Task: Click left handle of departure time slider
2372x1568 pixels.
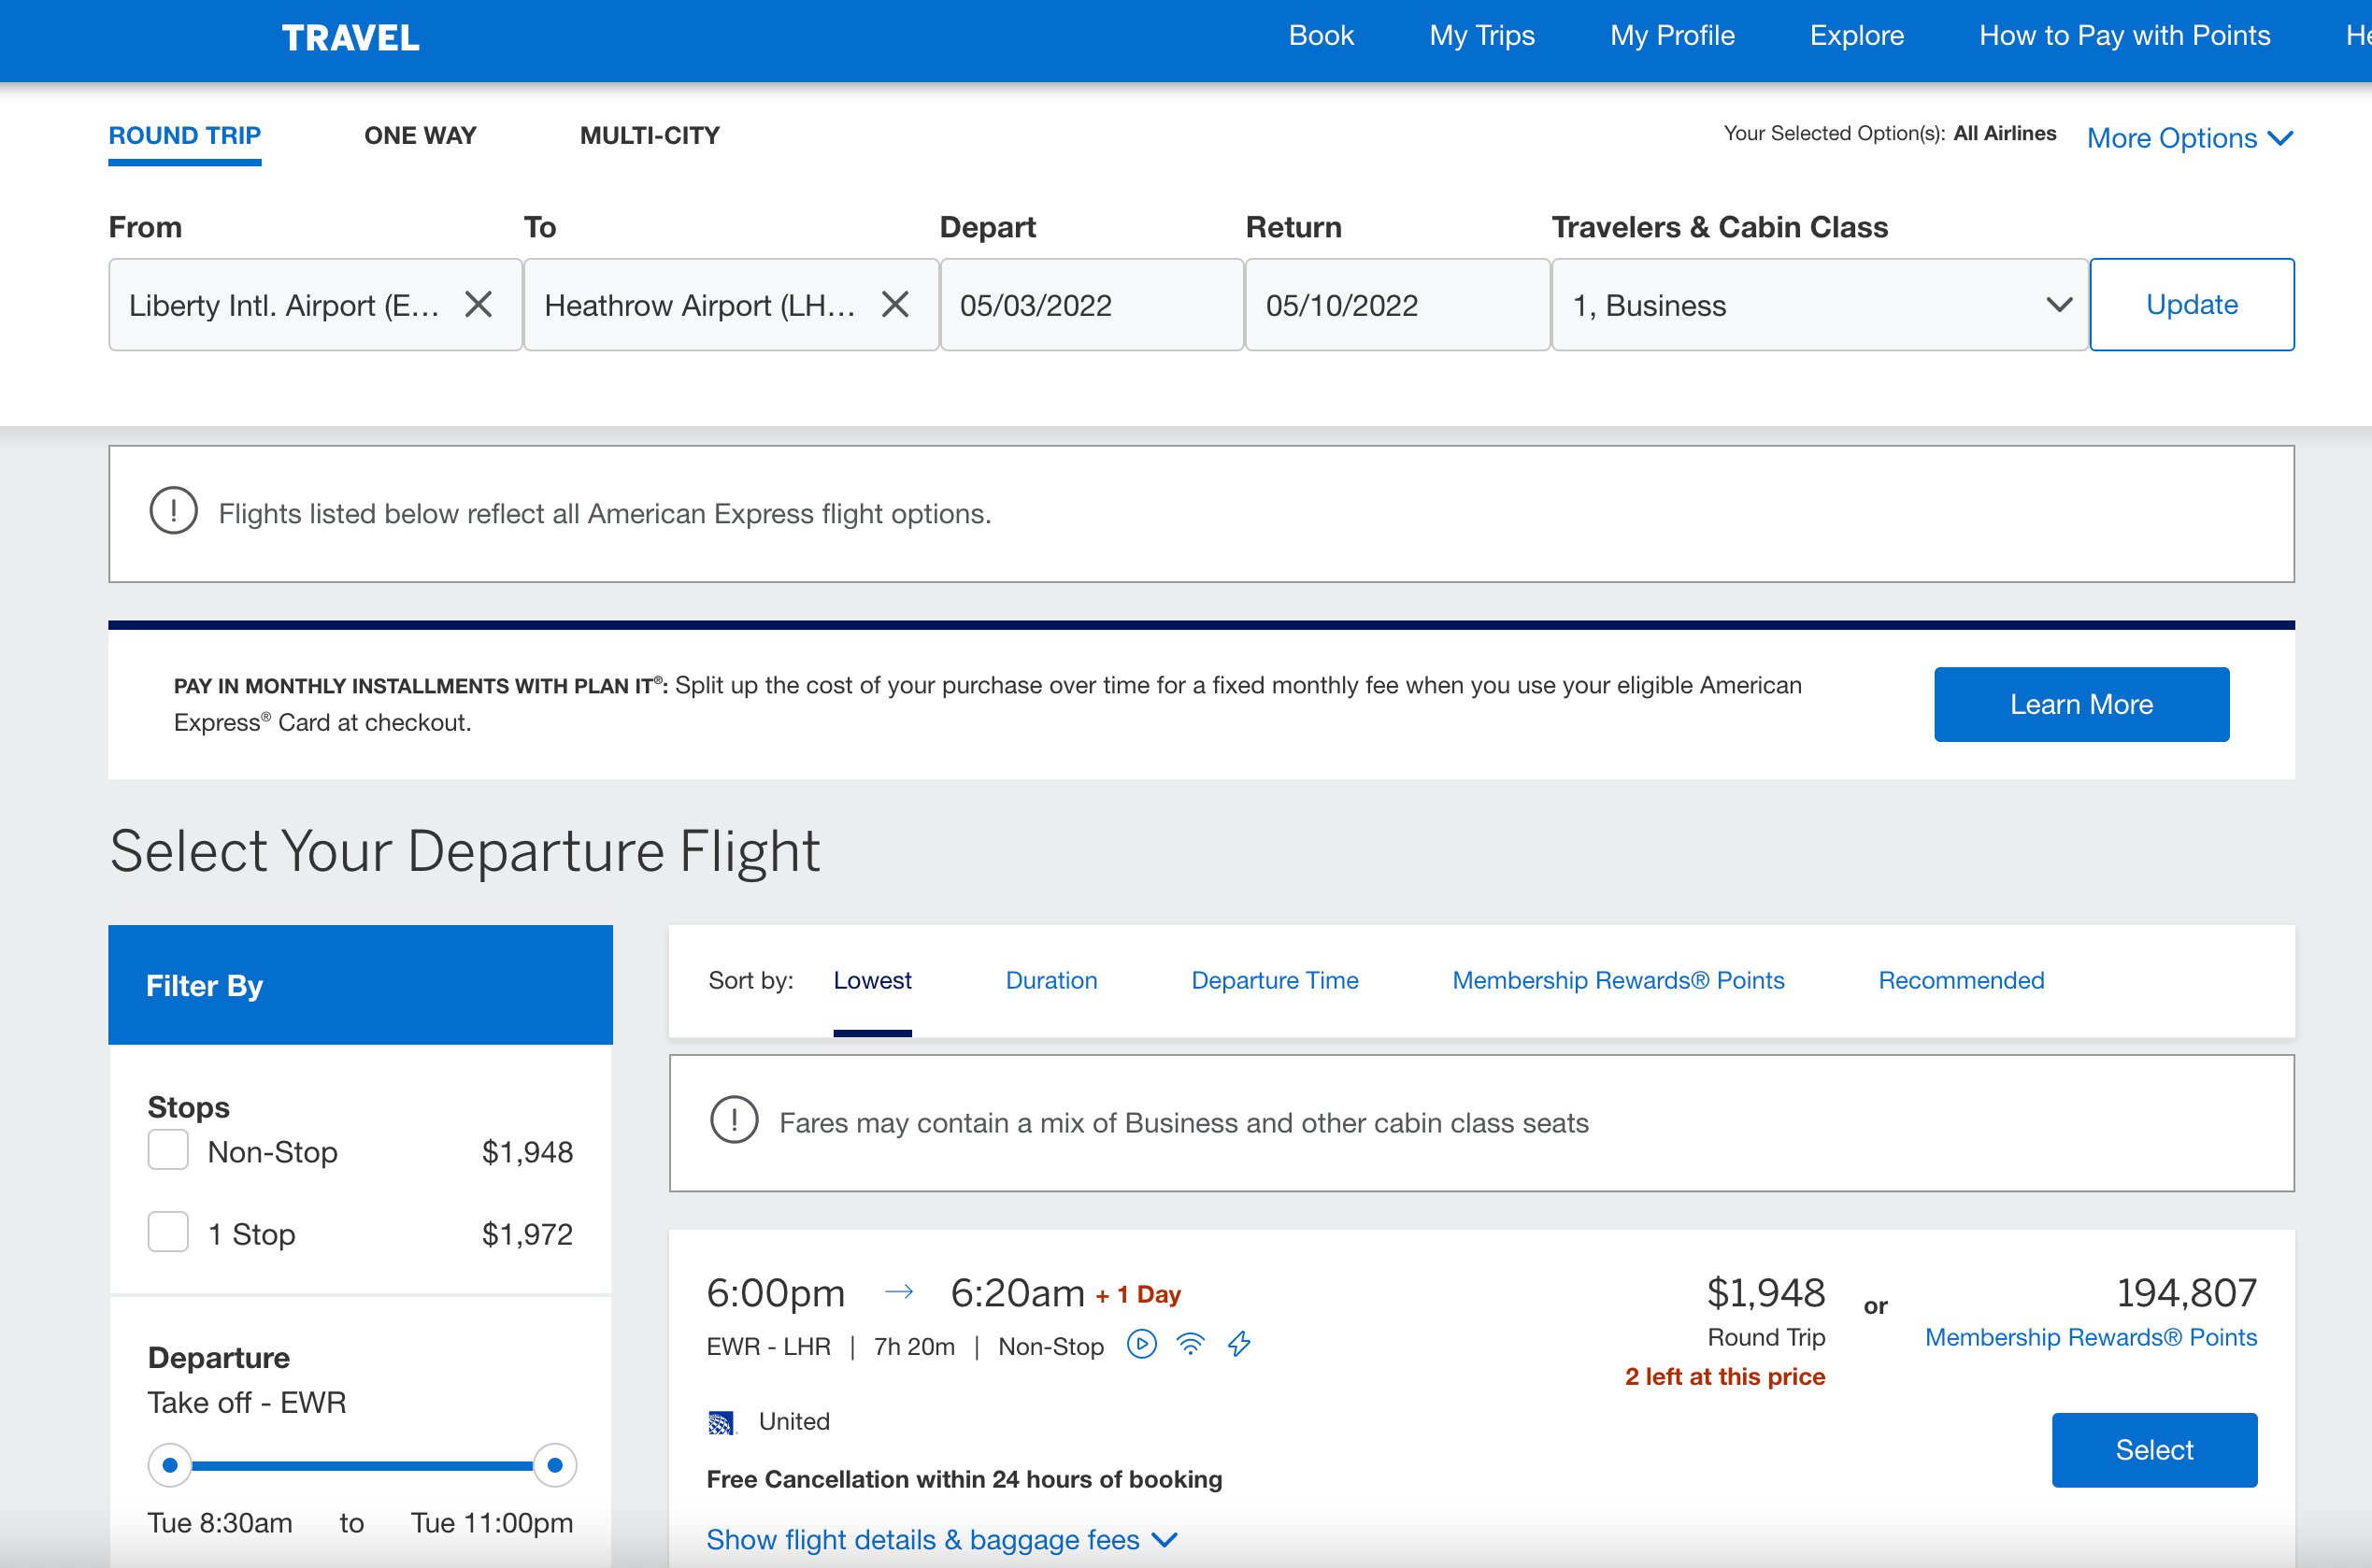Action: (170, 1465)
